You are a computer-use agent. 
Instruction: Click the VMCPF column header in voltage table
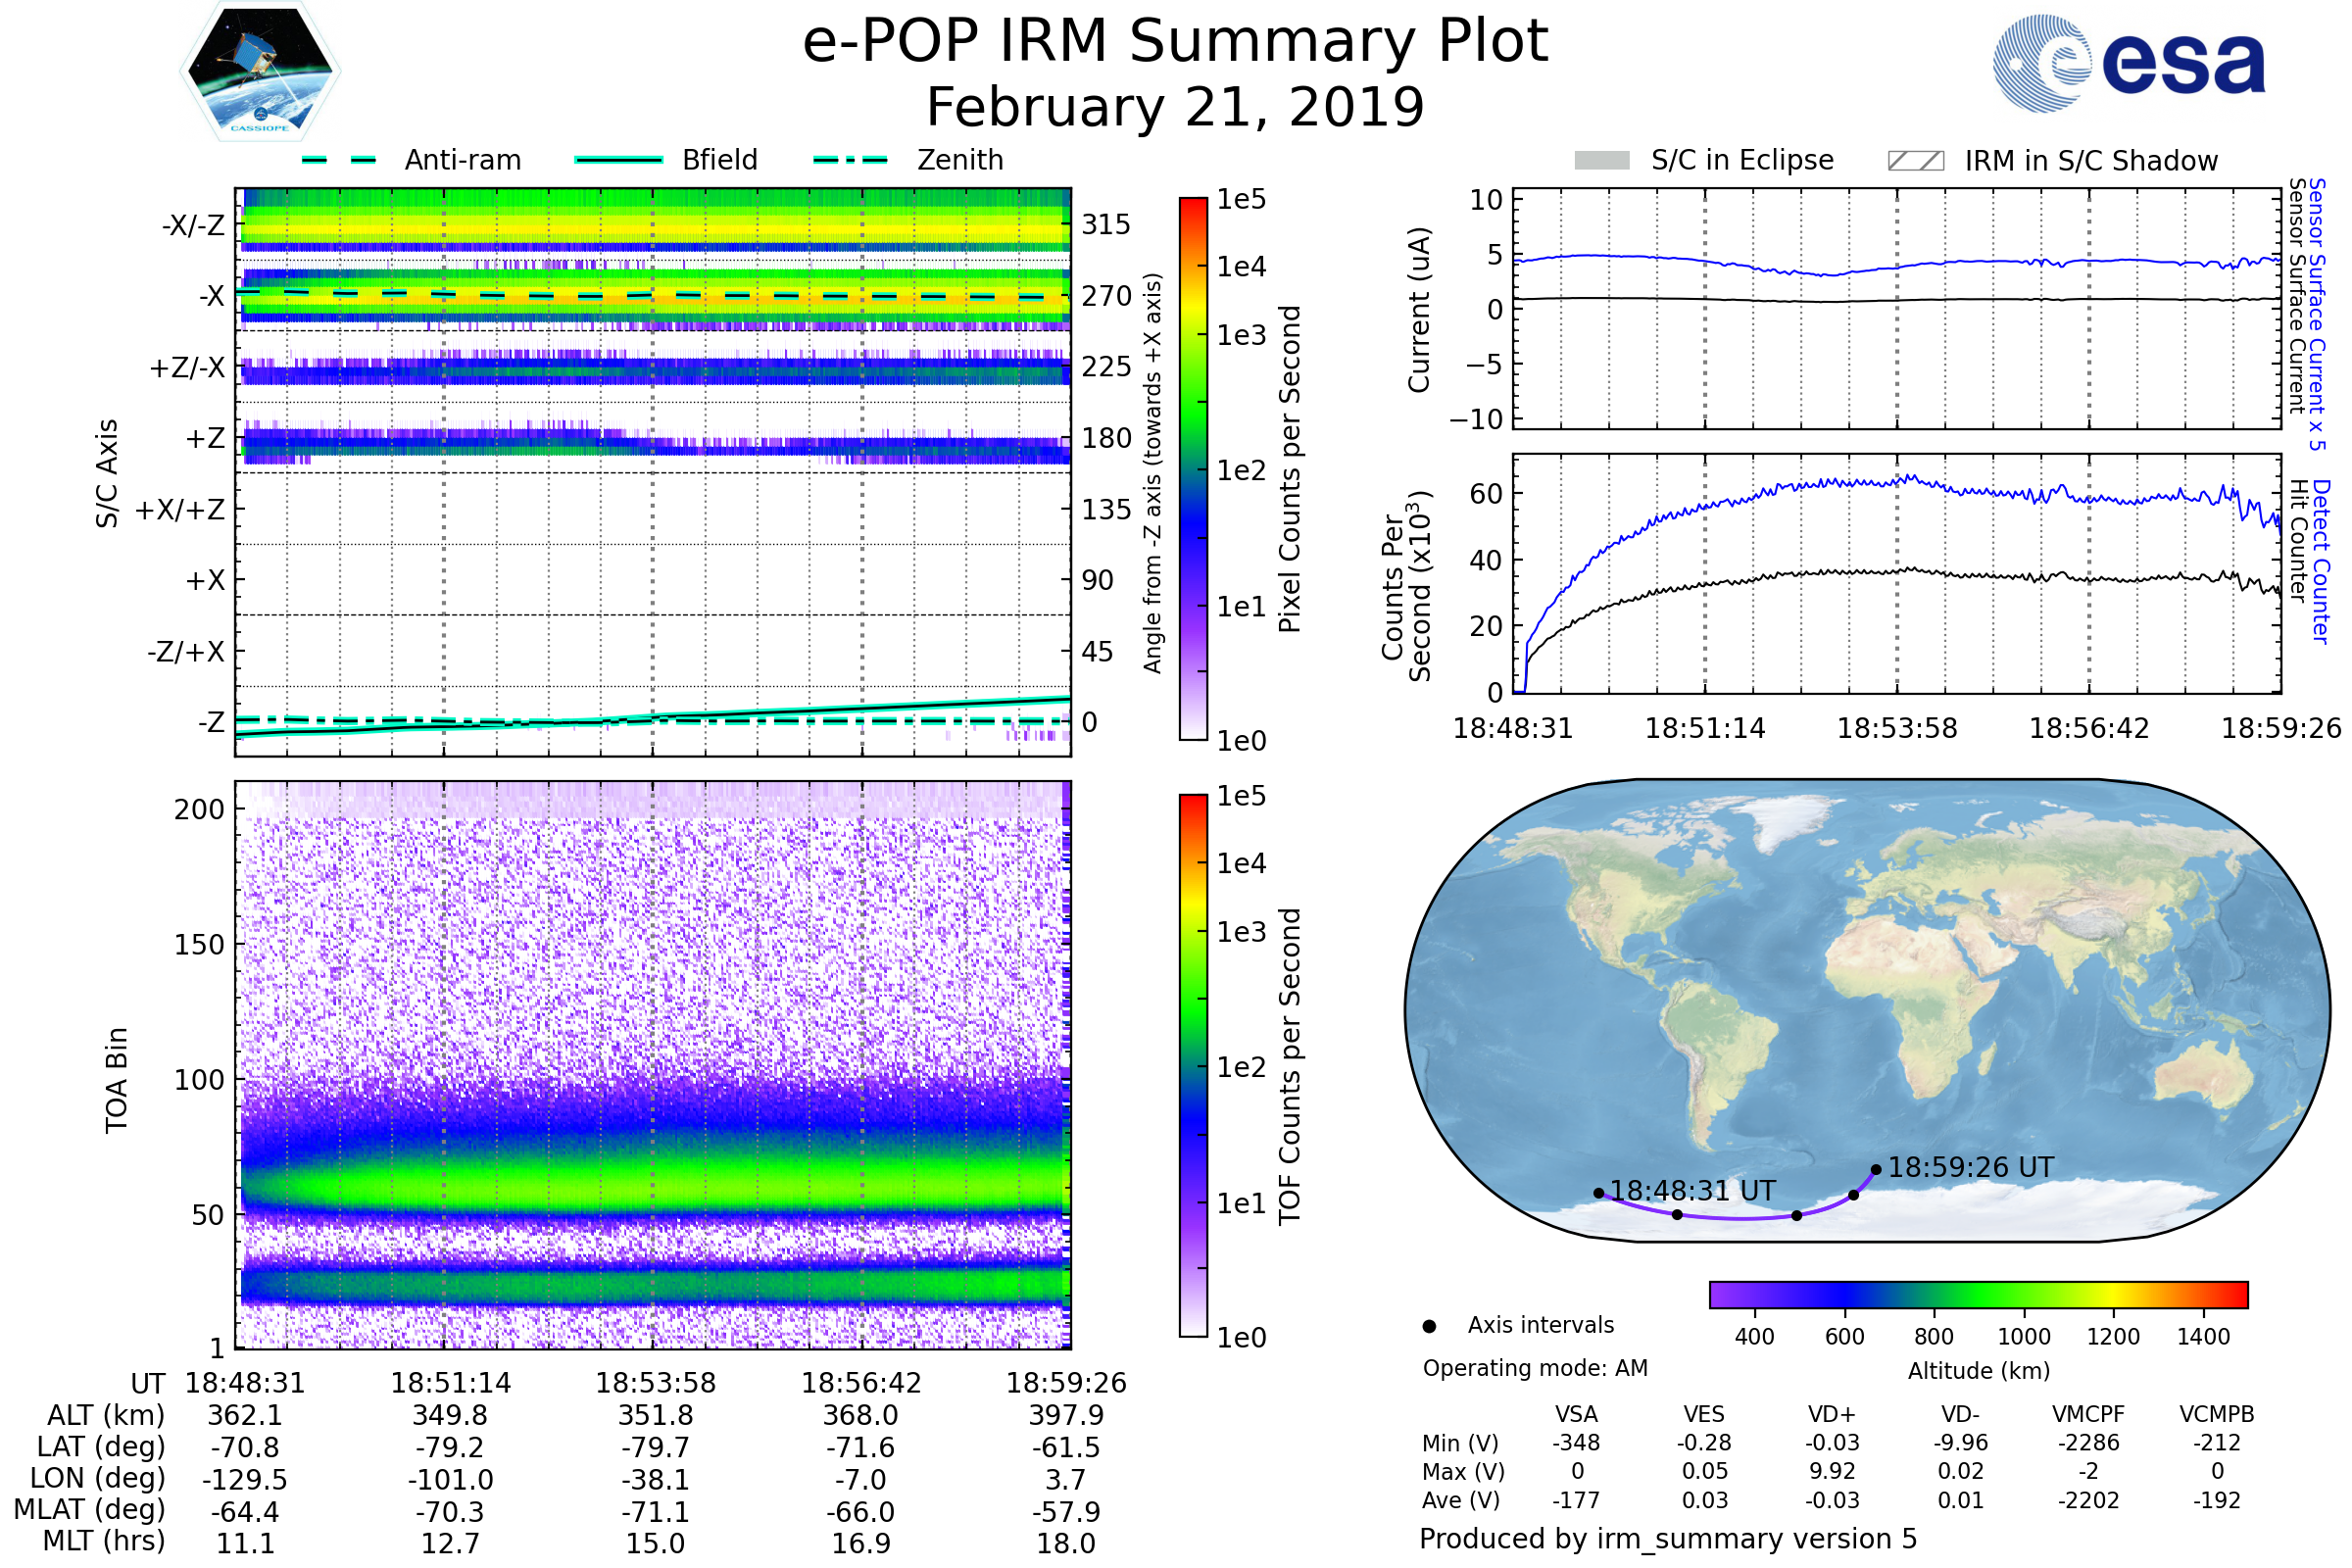click(2088, 1414)
